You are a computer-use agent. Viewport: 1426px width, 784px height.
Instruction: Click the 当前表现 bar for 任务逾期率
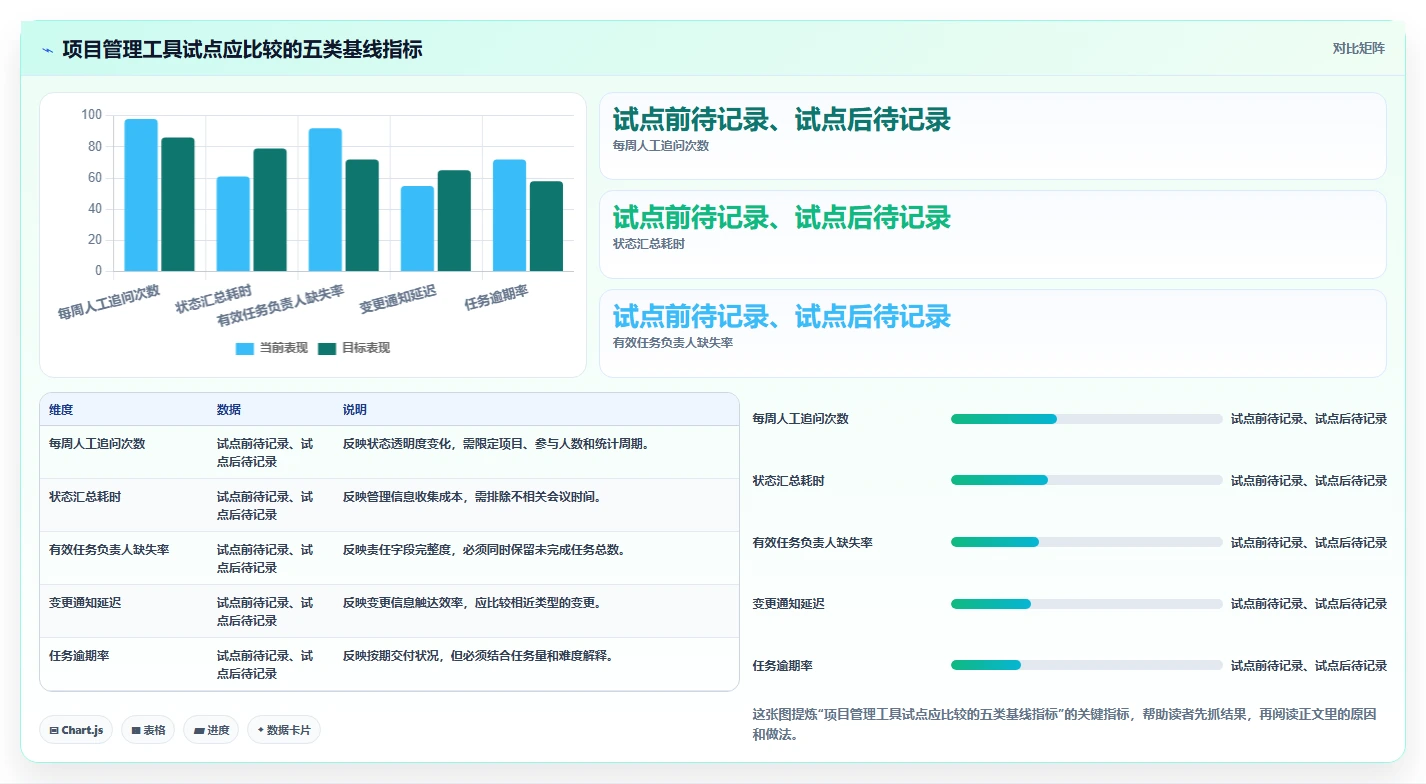tap(509, 215)
